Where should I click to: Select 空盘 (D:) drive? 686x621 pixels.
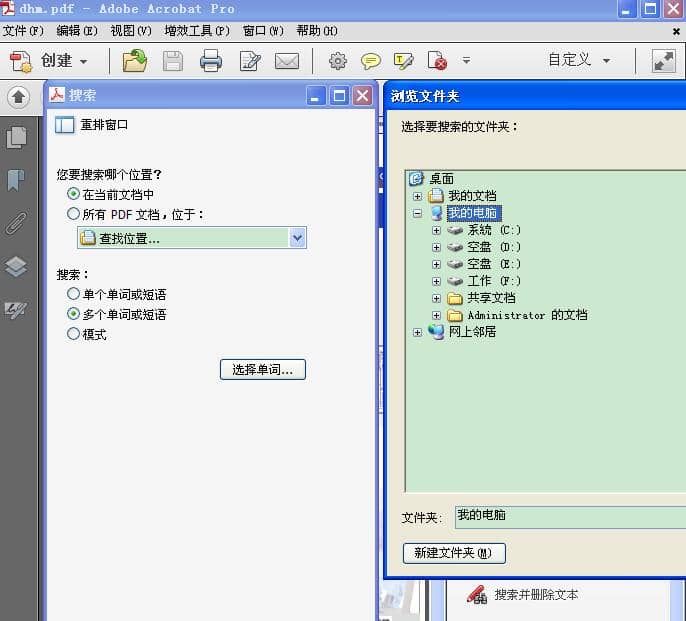(x=494, y=247)
